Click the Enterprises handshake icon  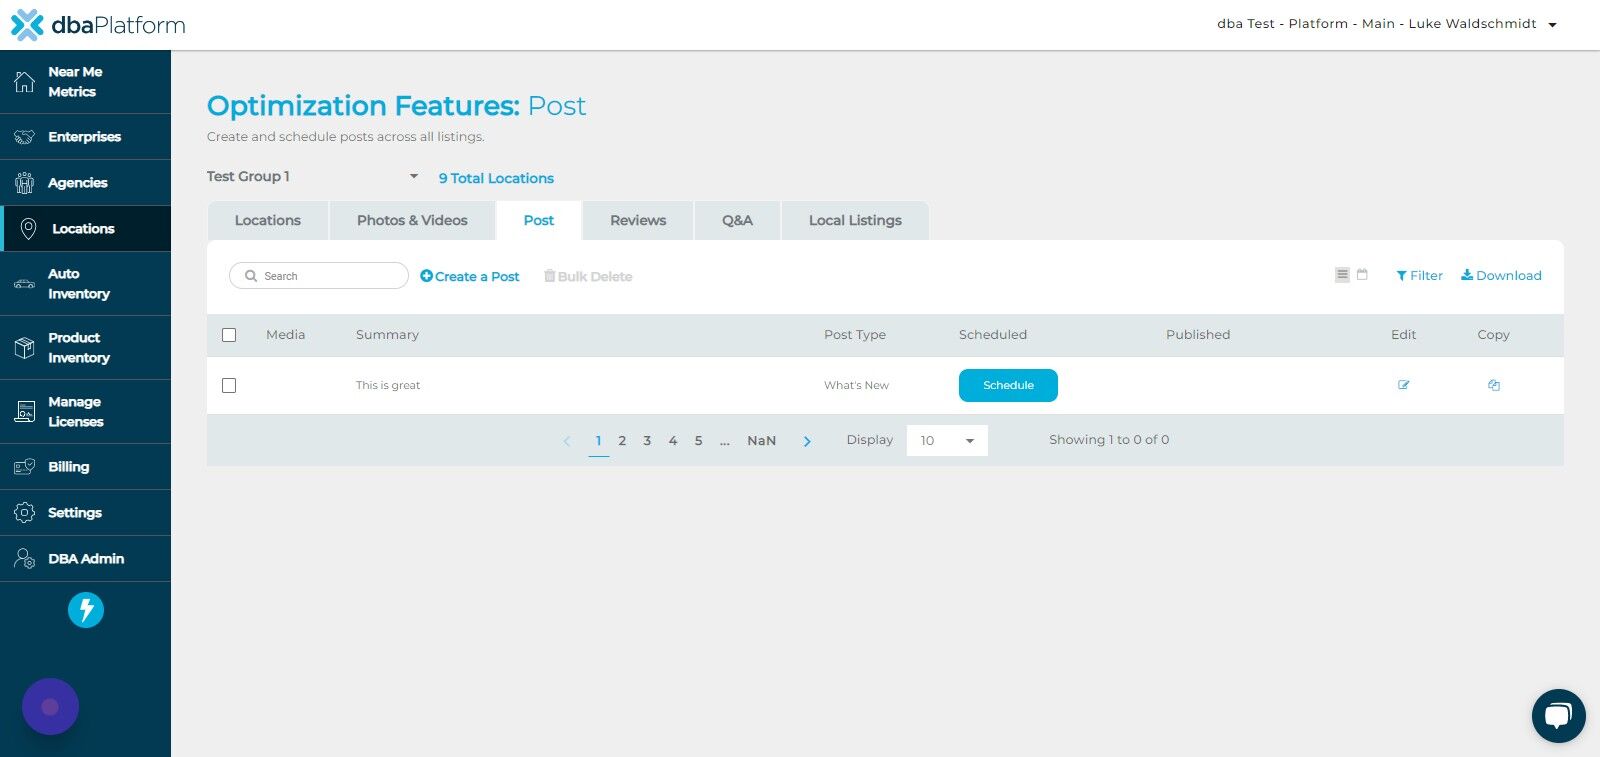click(x=25, y=137)
